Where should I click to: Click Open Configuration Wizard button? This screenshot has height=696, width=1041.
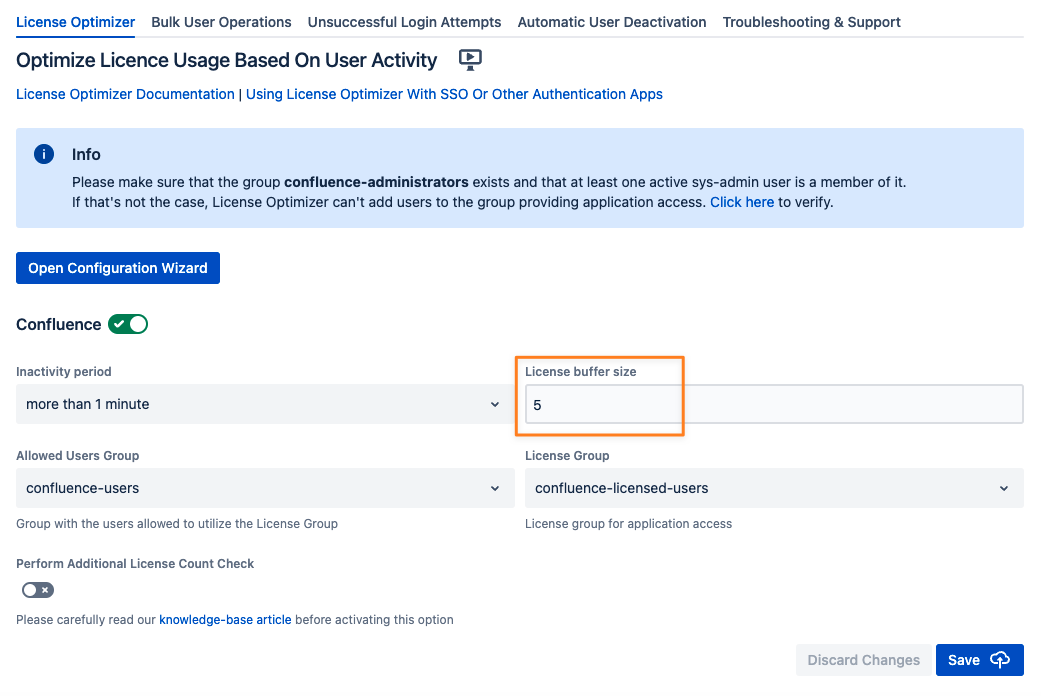point(118,268)
